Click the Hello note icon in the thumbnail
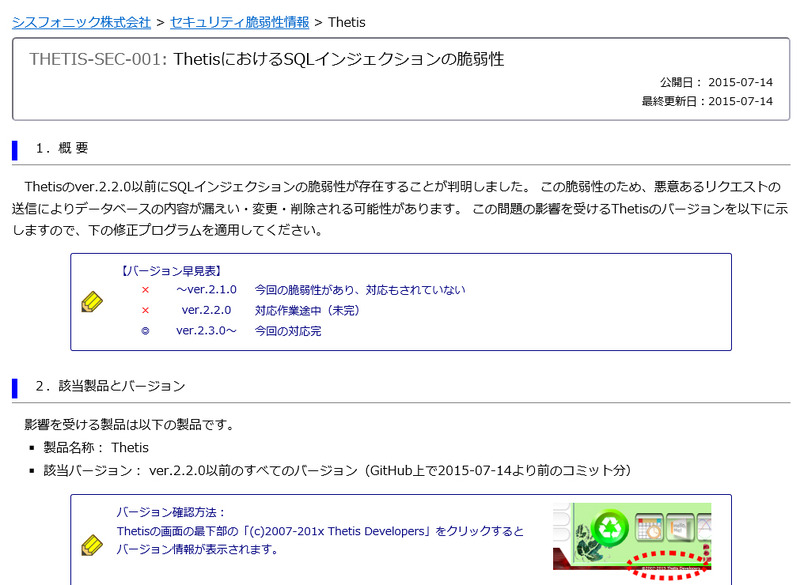Screen dimensions: 800x585 [681, 525]
